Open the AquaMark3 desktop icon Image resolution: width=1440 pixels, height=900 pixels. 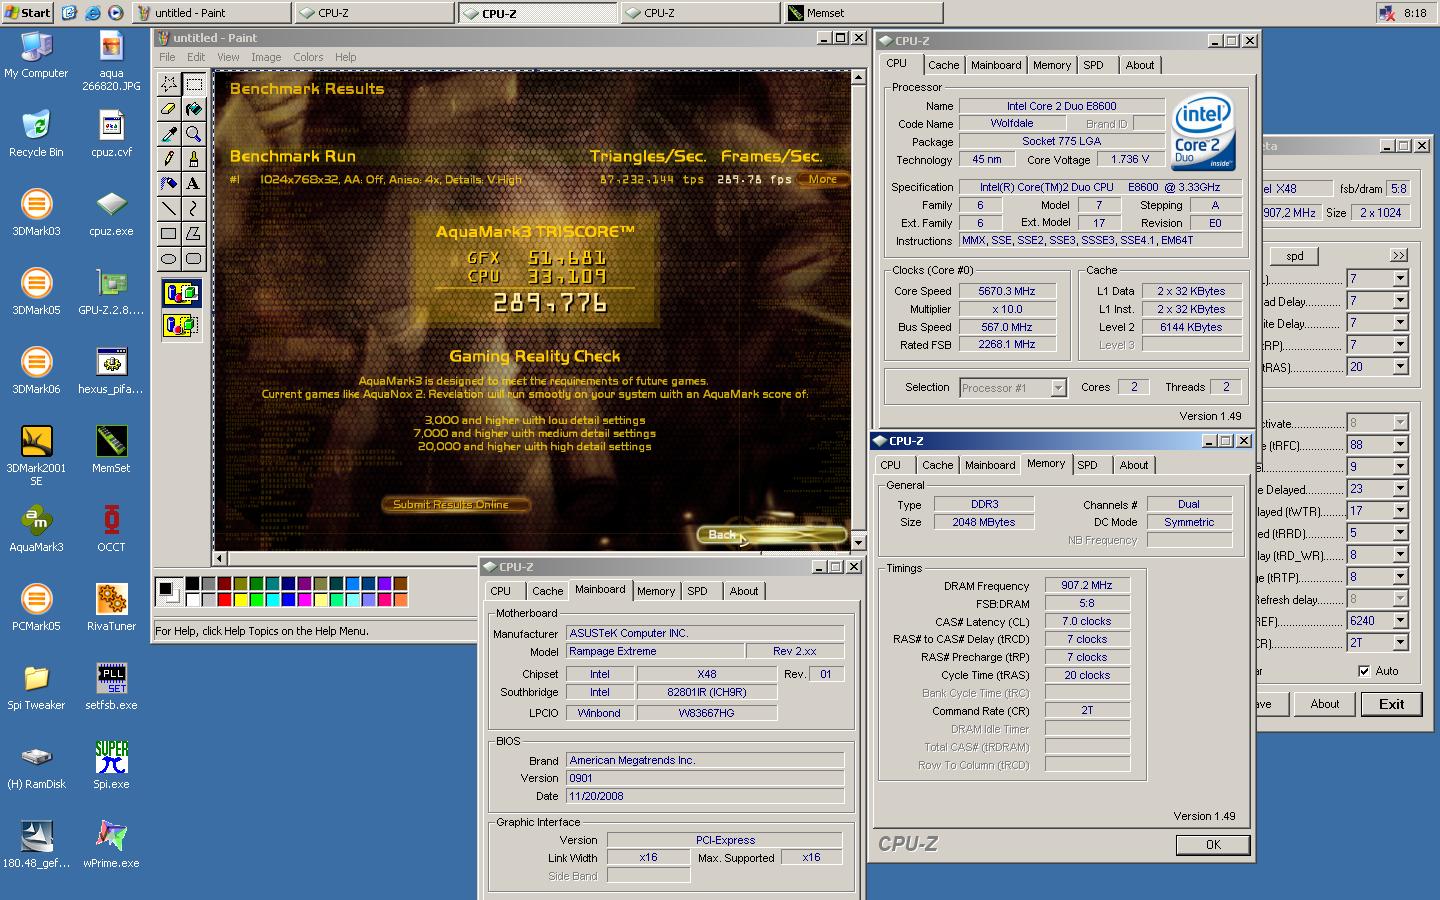[x=36, y=528]
